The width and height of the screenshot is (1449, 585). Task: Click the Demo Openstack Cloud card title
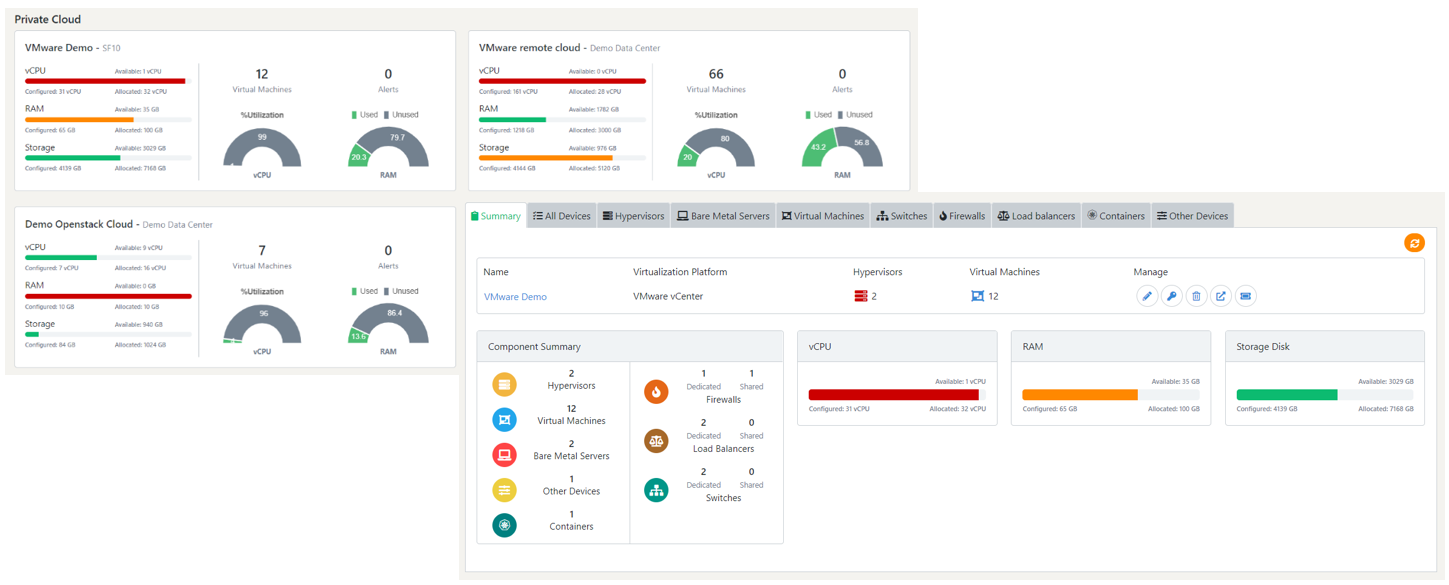(78, 224)
